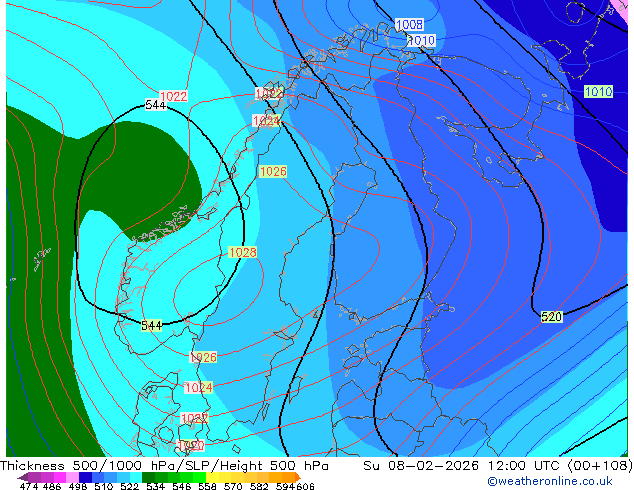Click the 510 legend value
Image resolution: width=634 pixels, height=490 pixels.
click(104, 486)
